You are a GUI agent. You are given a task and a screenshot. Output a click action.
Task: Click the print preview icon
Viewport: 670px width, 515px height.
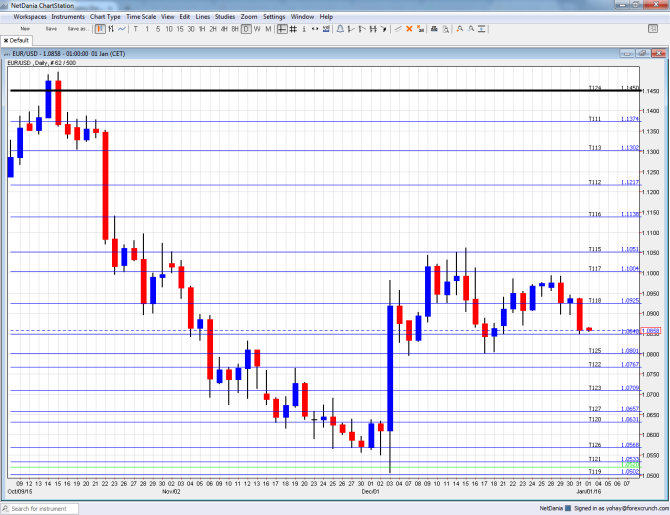click(446, 29)
